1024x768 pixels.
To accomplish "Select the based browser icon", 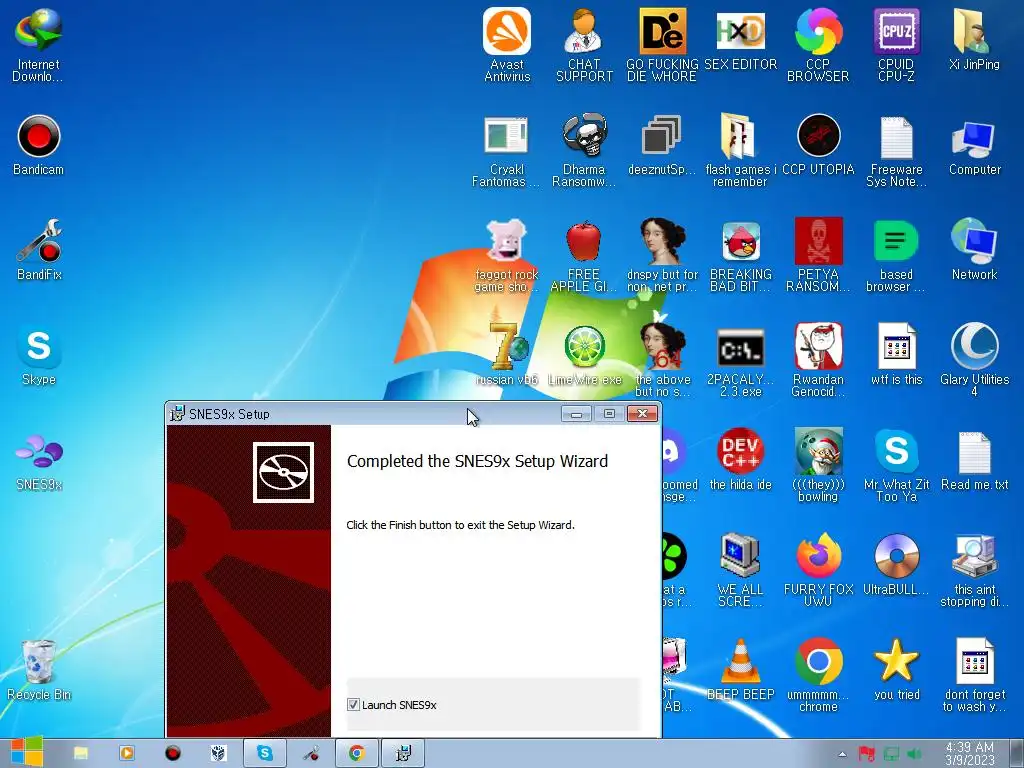I will pos(896,255).
